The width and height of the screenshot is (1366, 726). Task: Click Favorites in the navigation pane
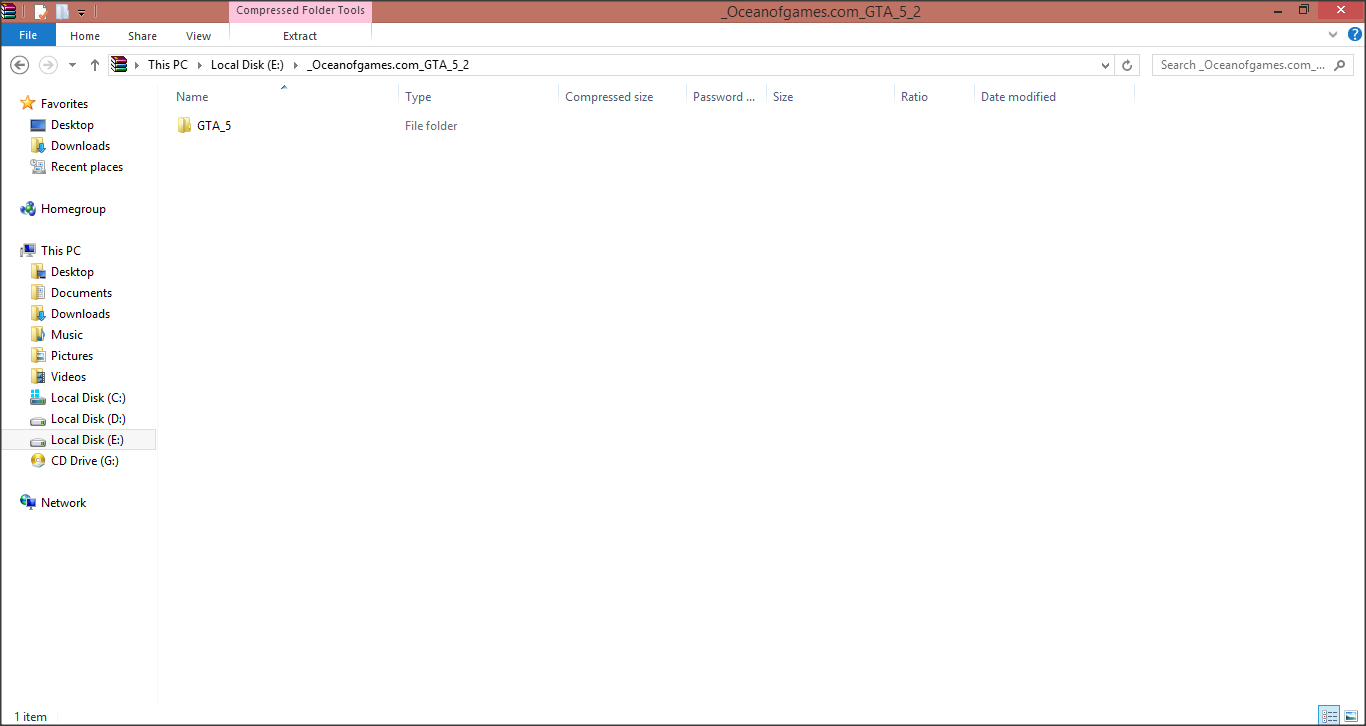pyautogui.click(x=64, y=104)
